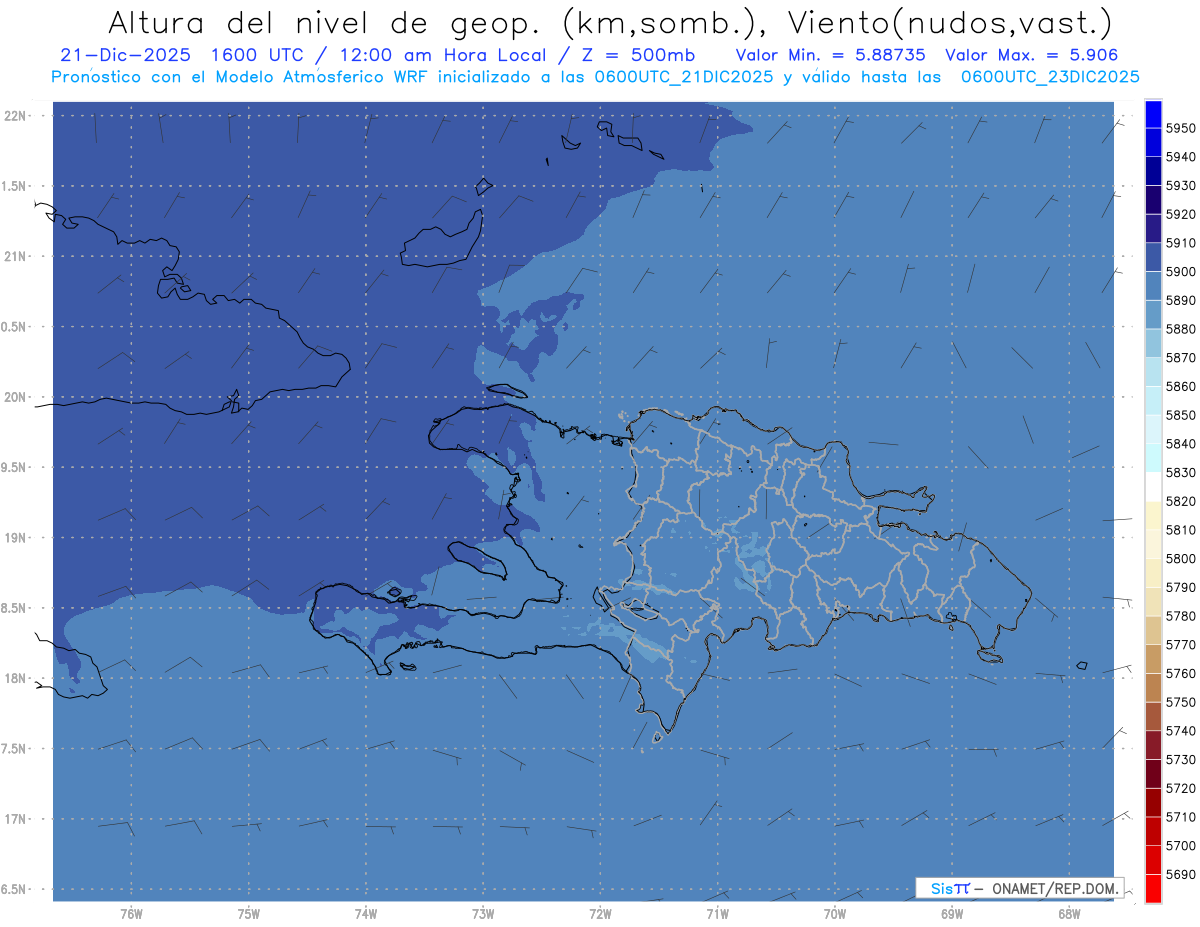Pick the color swatch between 5890 and 5900
Image resolution: width=1200 pixels, height=927 pixels.
click(1152, 286)
